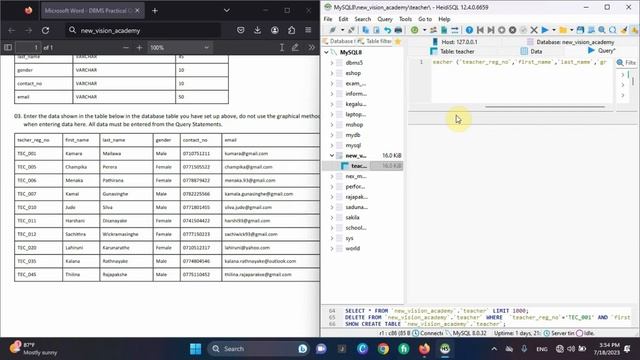Screen dimensions: 640x360
Task: Open the Query menu in HeidiSQL
Action: tap(385, 19)
